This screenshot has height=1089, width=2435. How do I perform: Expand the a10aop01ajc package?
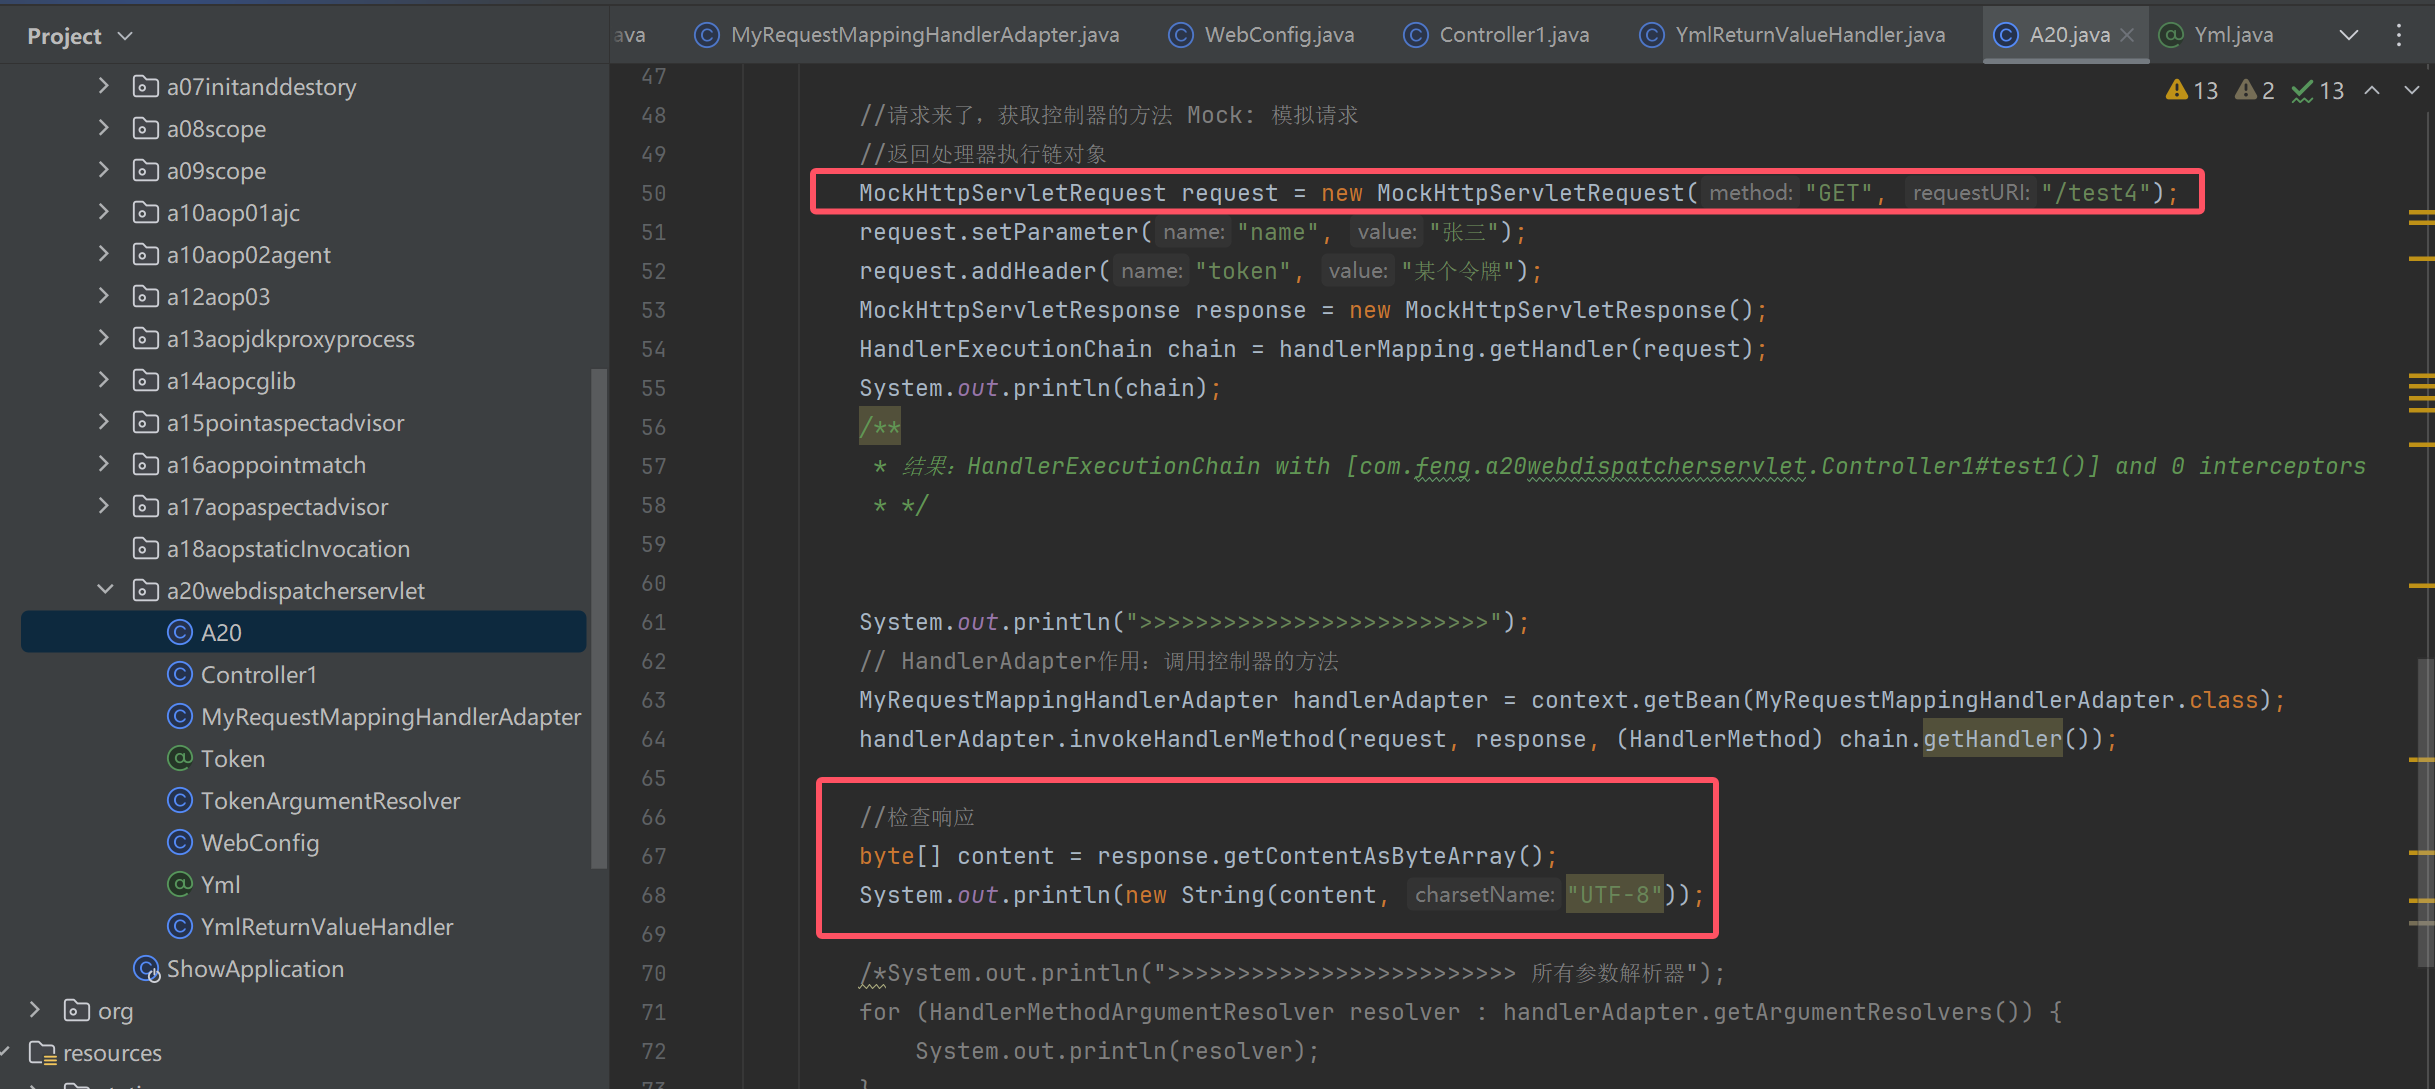(104, 212)
